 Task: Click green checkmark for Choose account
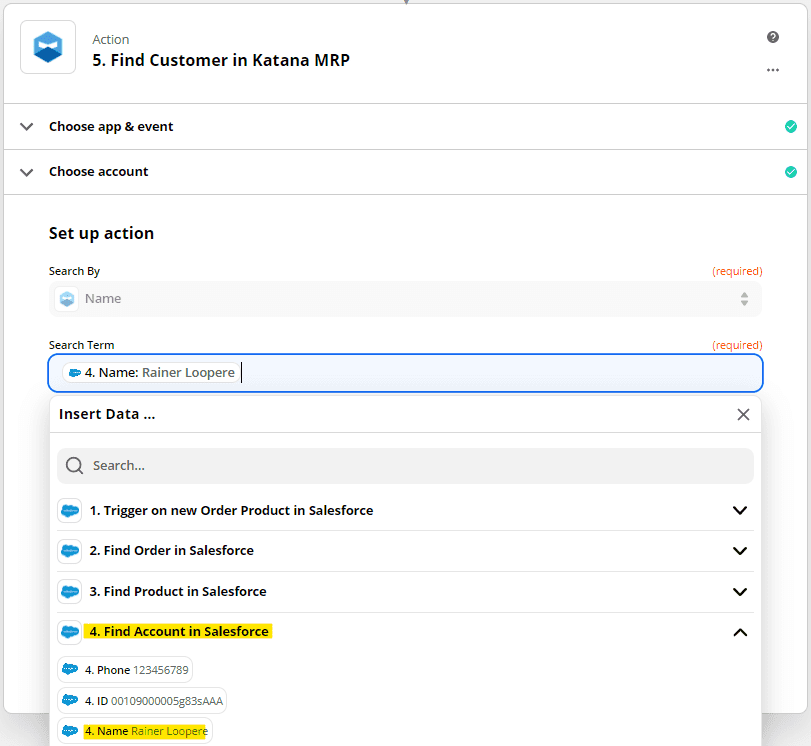pyautogui.click(x=790, y=172)
